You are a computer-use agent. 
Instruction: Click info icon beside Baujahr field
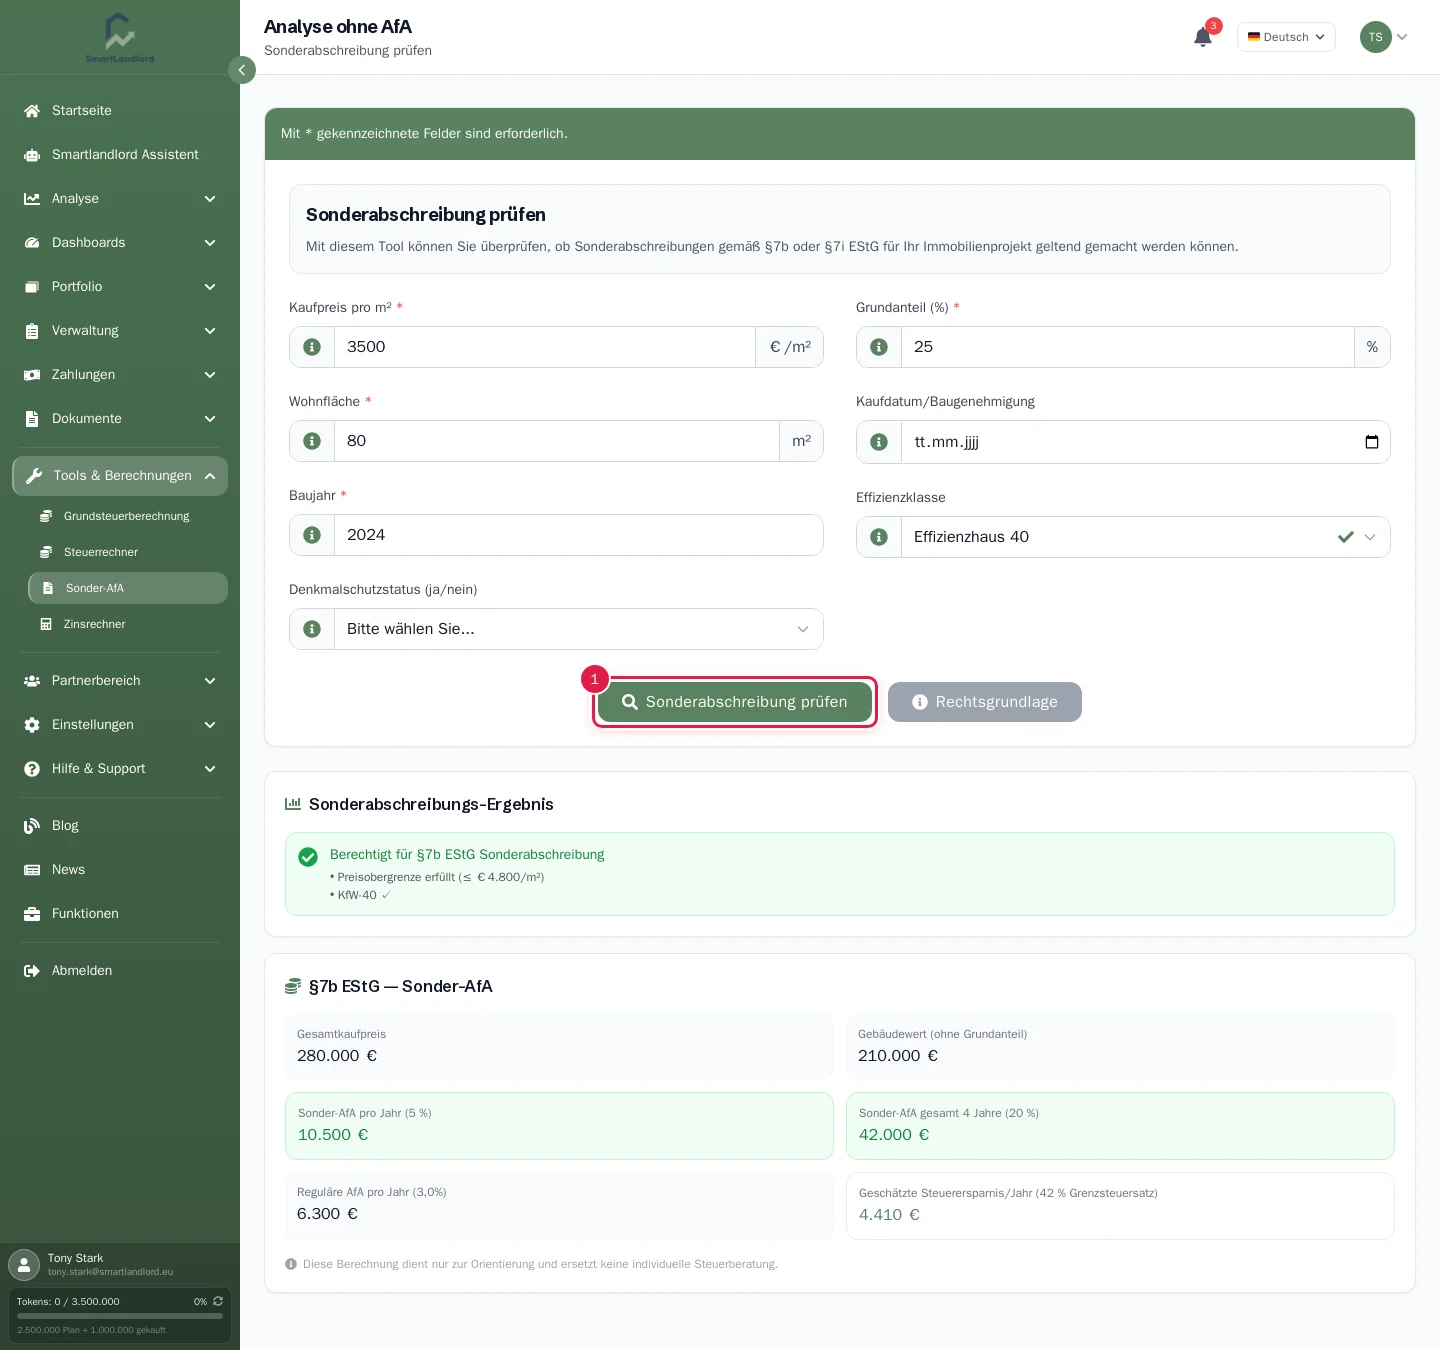tap(312, 535)
